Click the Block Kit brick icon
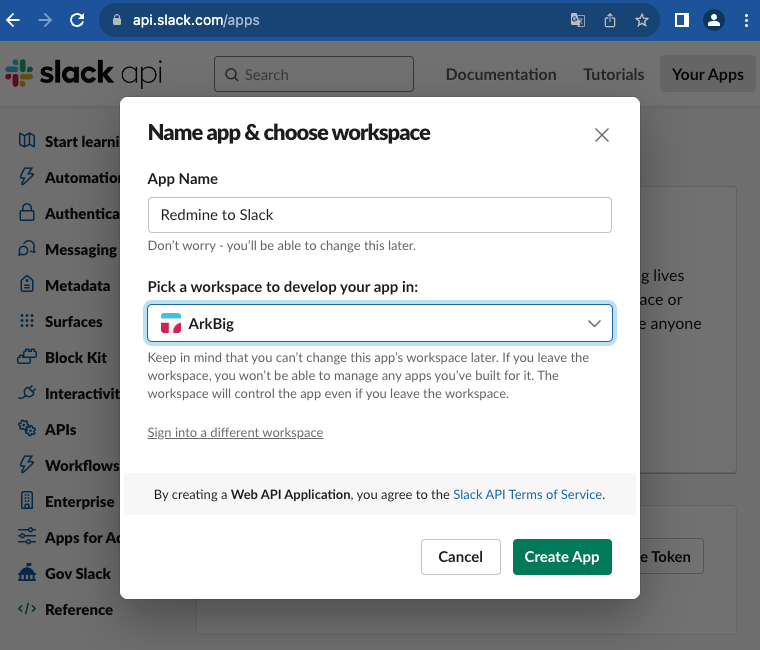 (x=27, y=357)
